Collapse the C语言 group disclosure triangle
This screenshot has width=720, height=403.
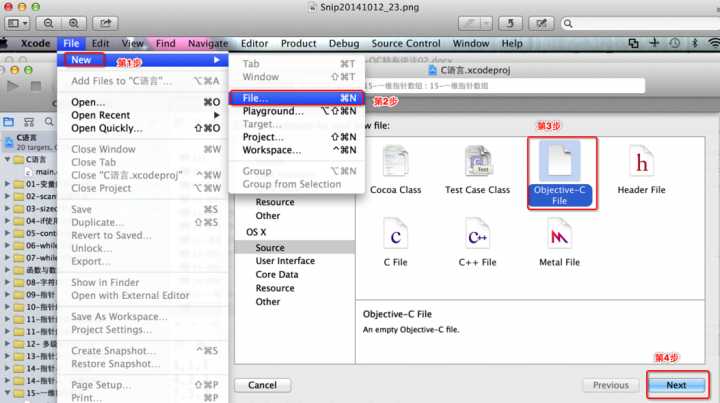pos(7,159)
